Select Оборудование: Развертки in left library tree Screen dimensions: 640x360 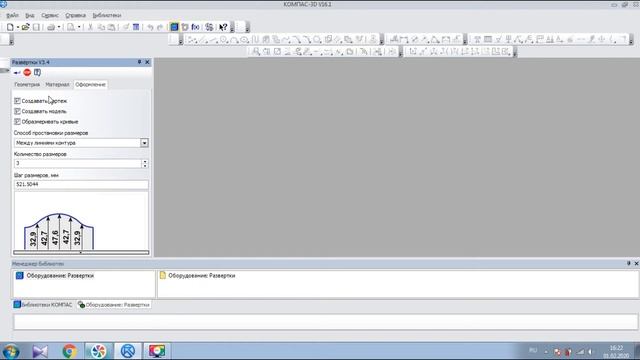60,276
